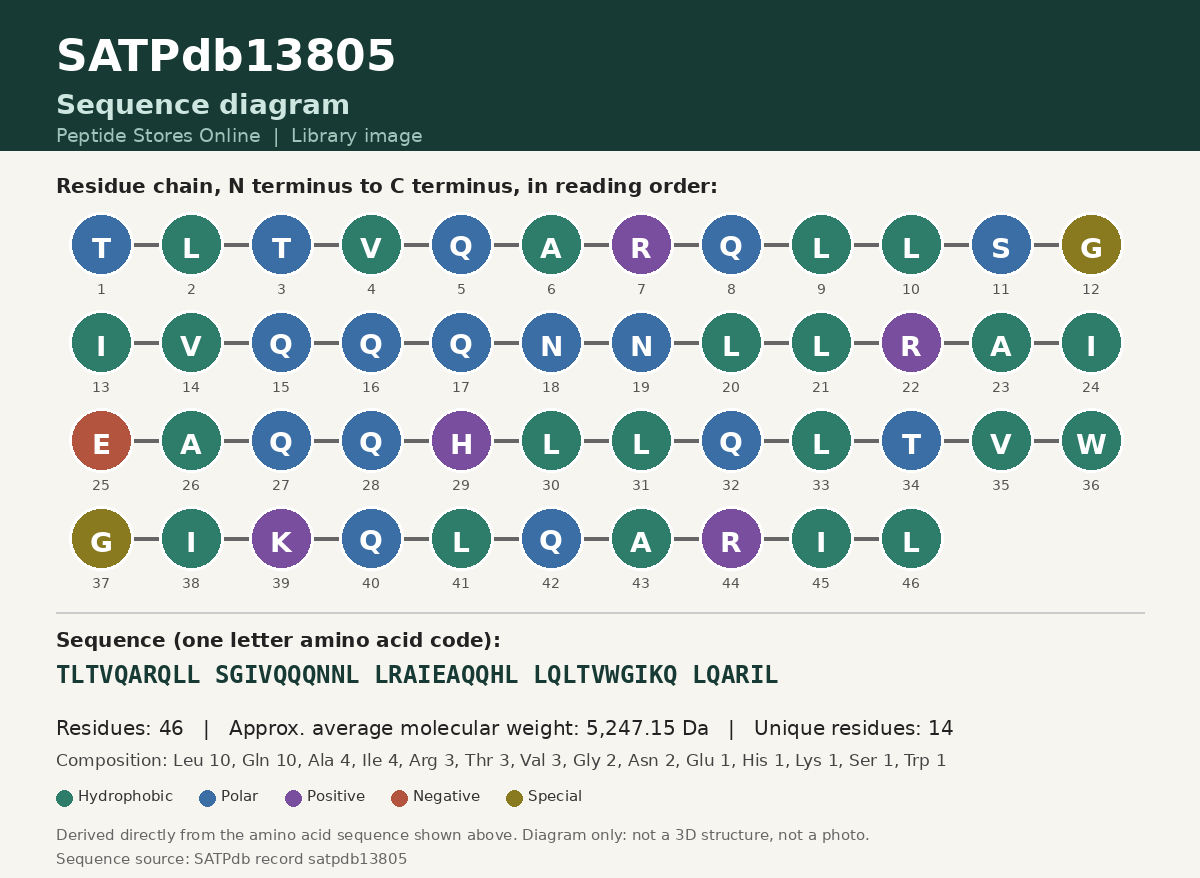Select the Positive legend color dot

pyautogui.click(x=293, y=798)
